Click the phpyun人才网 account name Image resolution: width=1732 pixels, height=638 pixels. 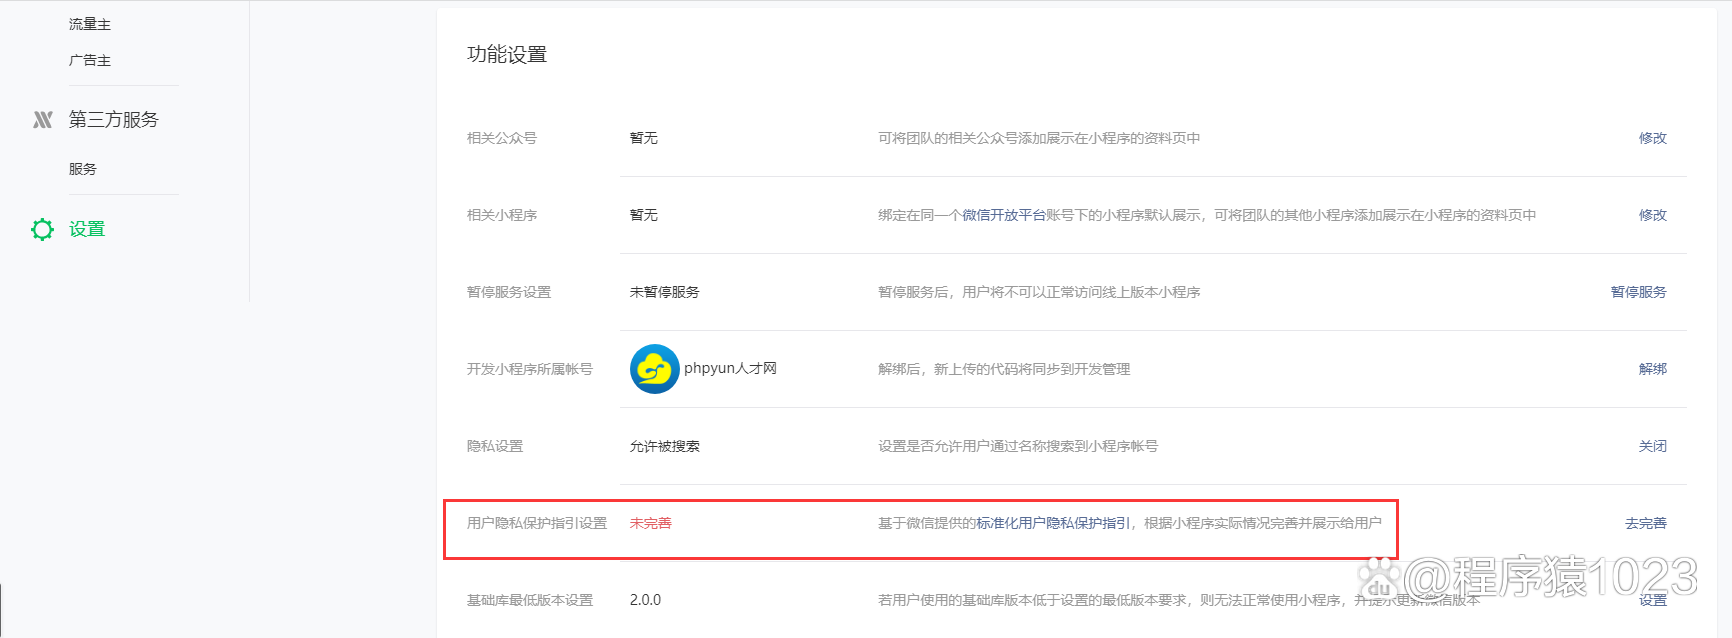(730, 368)
